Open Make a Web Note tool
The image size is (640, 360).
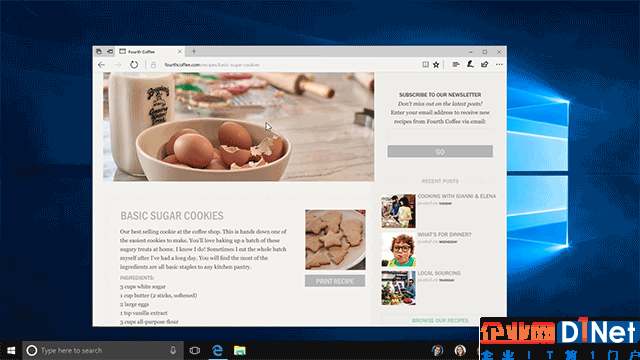coord(470,64)
